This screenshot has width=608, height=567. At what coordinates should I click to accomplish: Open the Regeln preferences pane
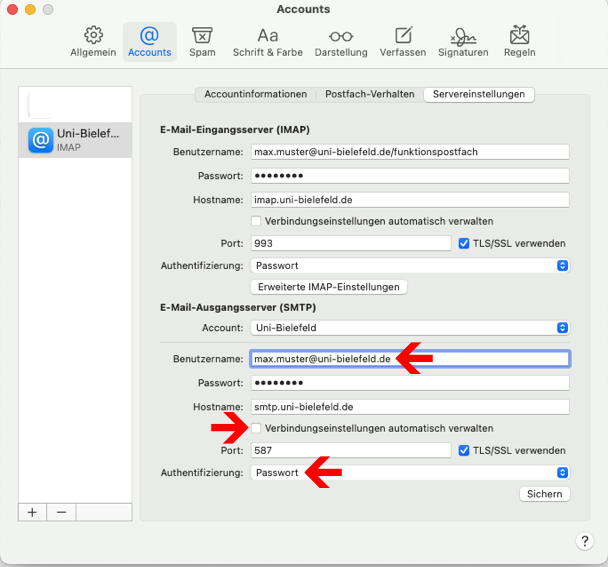(x=520, y=42)
